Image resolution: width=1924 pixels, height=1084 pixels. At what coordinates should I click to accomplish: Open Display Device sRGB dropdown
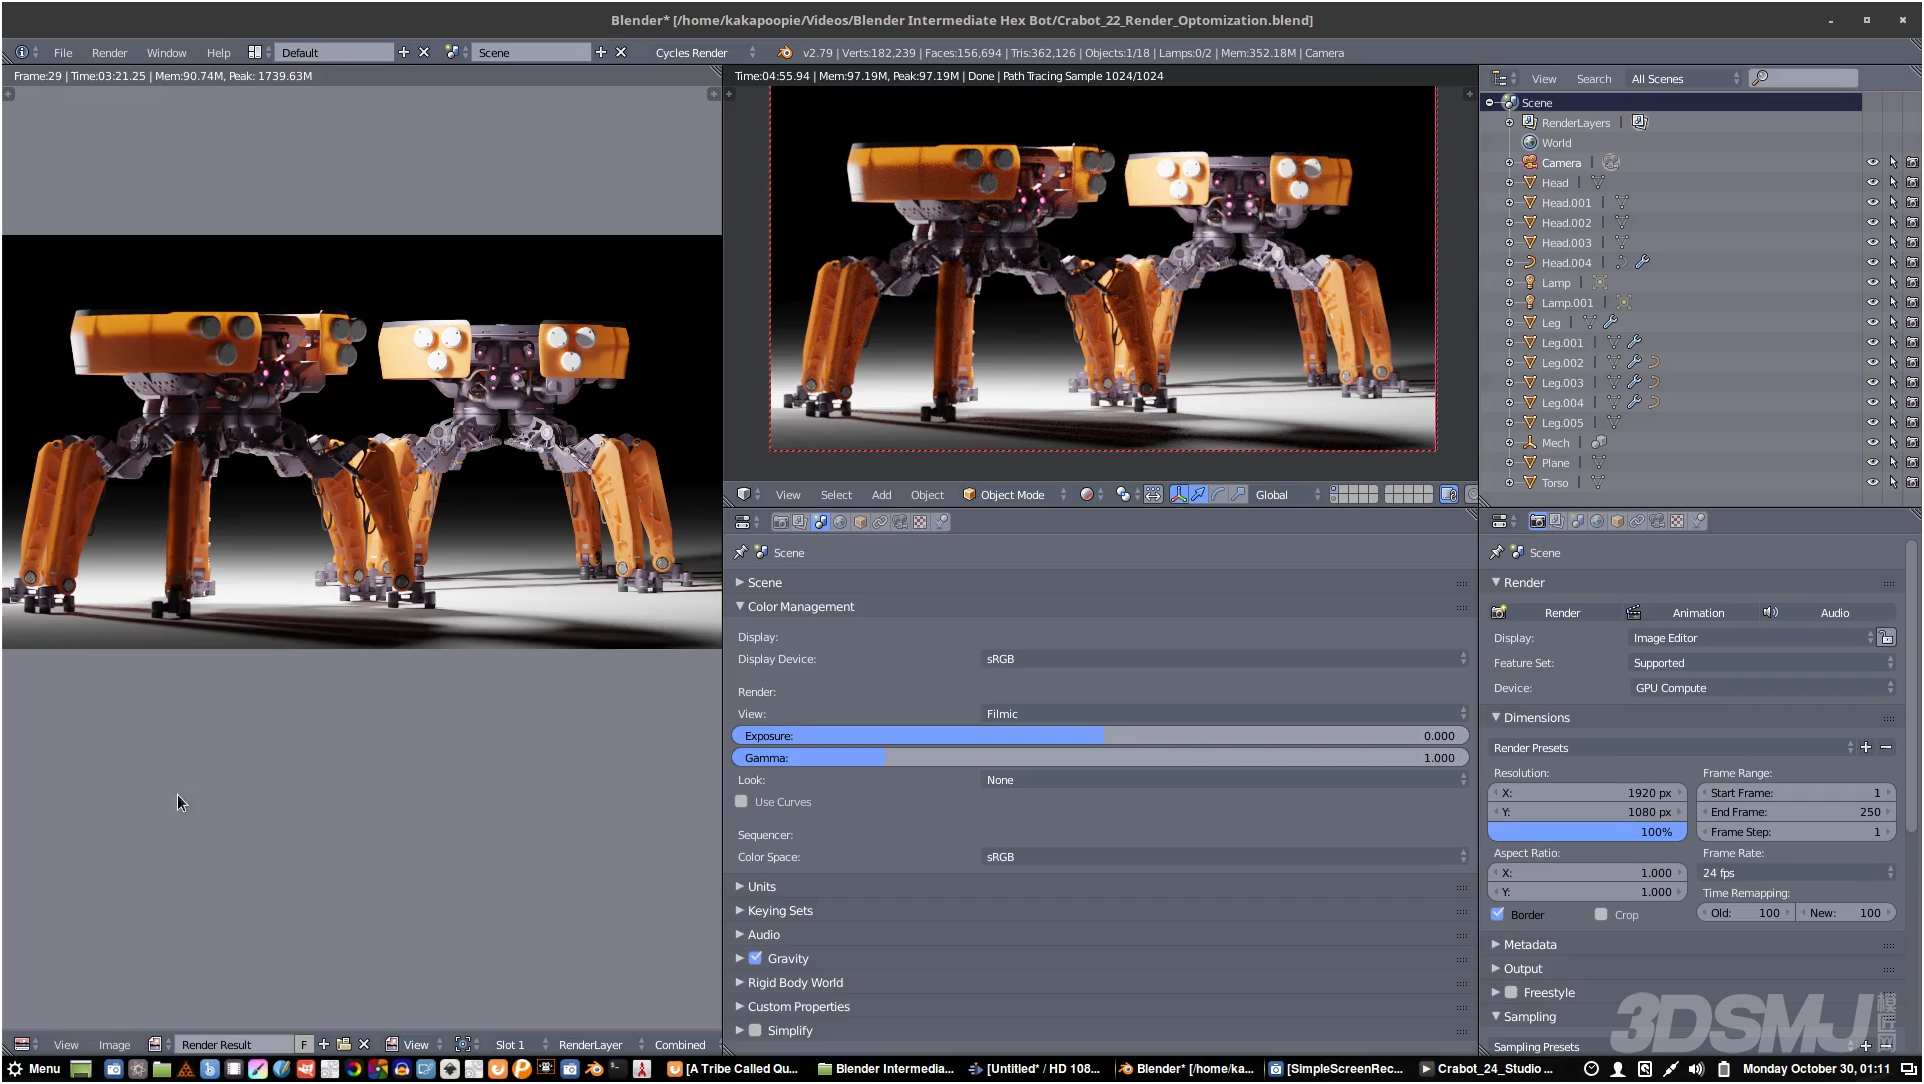[1225, 658]
